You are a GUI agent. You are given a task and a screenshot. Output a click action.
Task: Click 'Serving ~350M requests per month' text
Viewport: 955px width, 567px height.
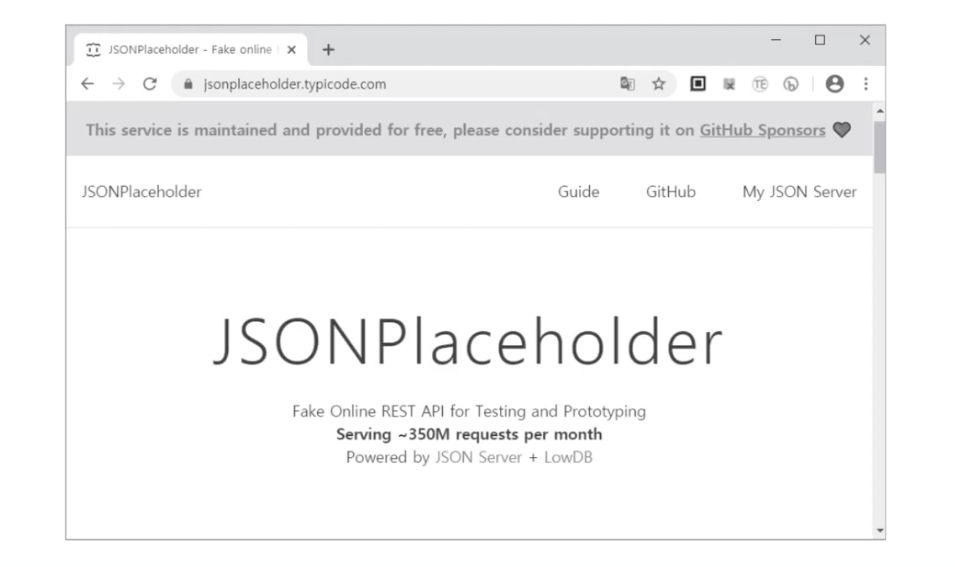[469, 434]
